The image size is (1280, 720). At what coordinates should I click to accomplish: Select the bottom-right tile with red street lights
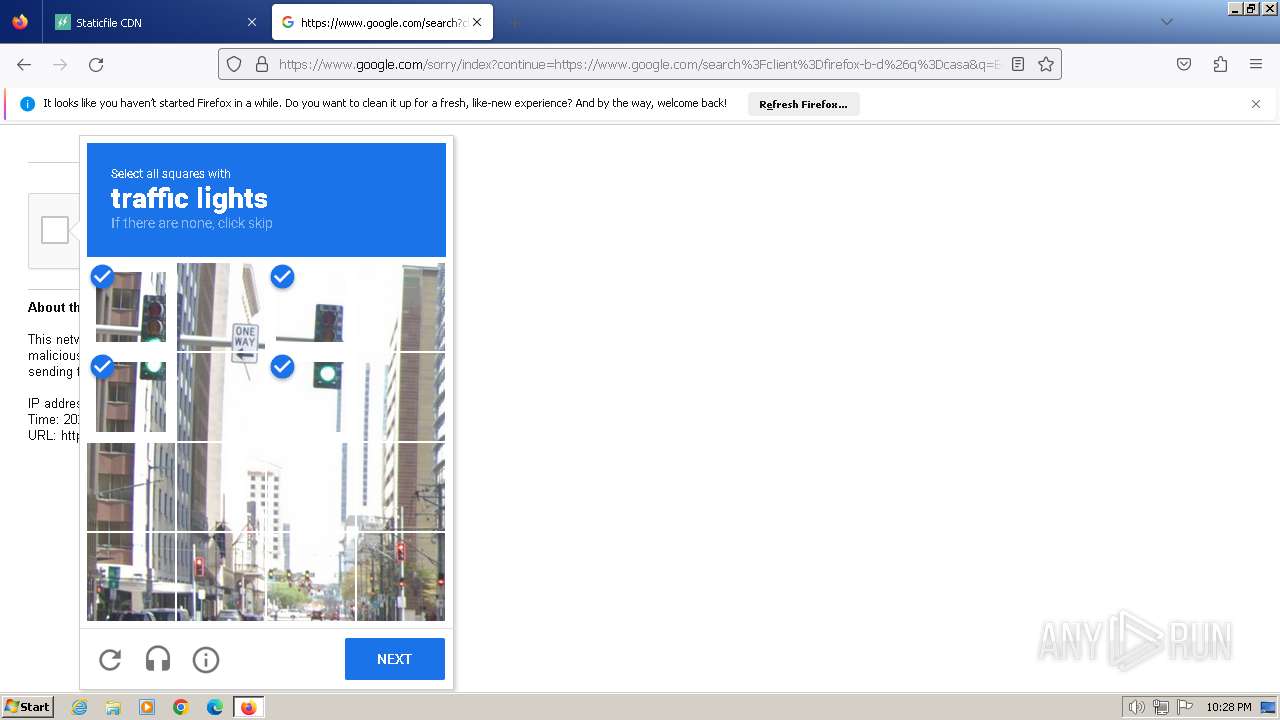tap(401, 577)
